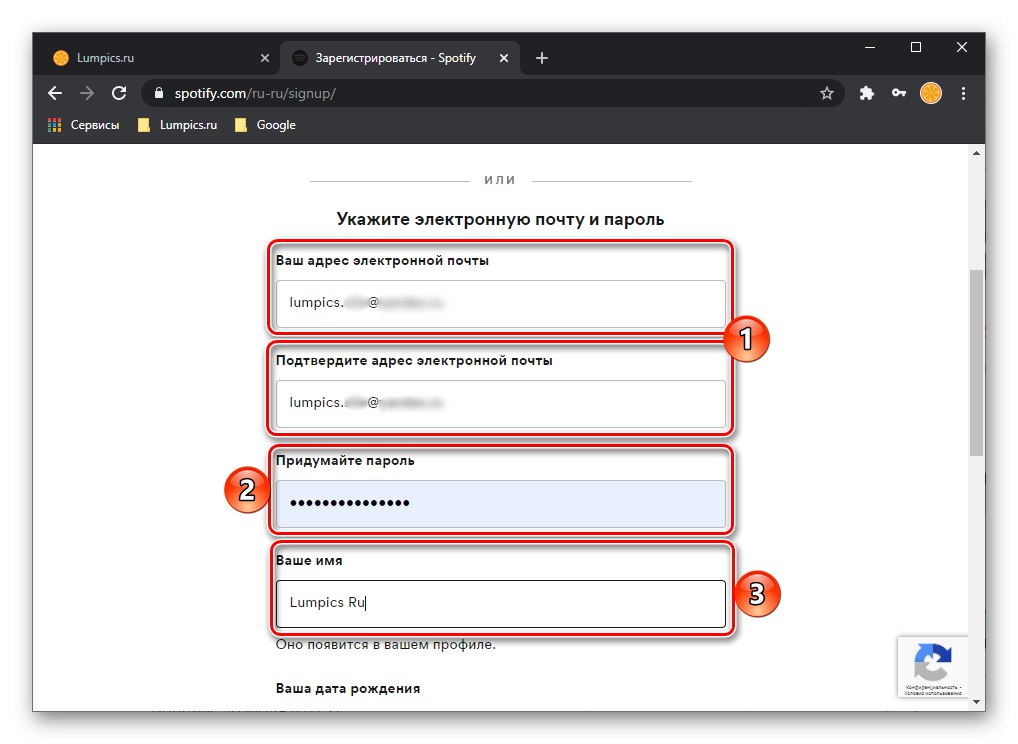
Task: Open a new browser tab
Action: click(541, 57)
